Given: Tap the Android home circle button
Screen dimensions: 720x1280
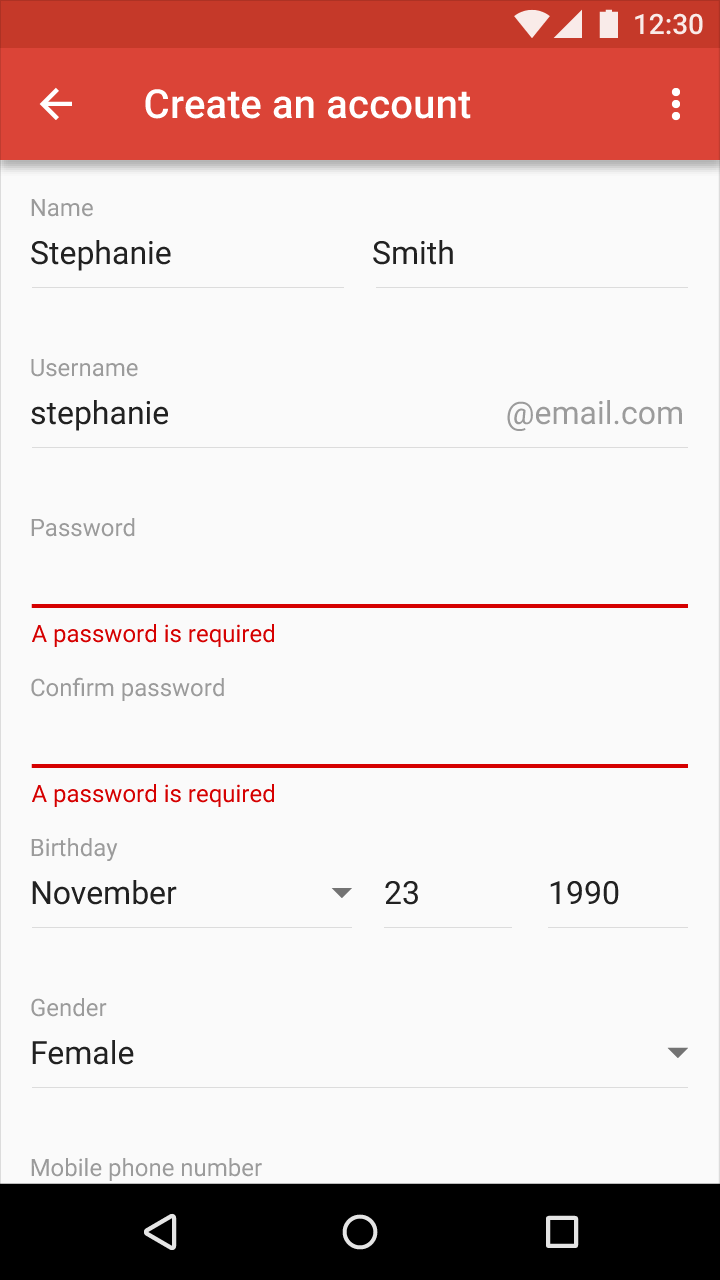Looking at the screenshot, I should [x=360, y=1232].
